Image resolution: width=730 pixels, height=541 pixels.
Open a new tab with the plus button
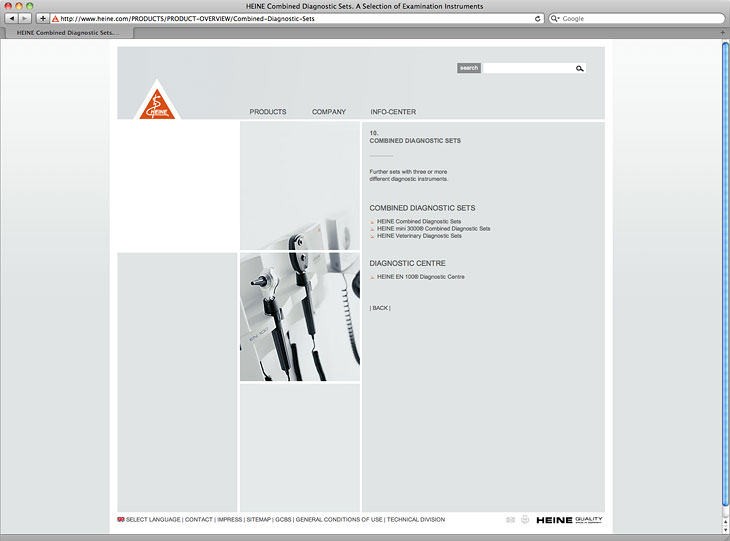[x=723, y=33]
